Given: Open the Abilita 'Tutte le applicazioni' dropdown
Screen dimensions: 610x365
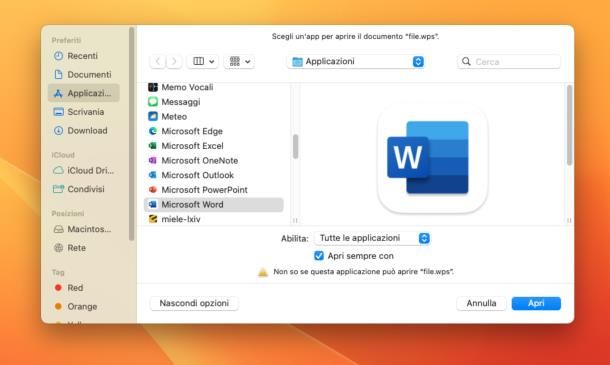Looking at the screenshot, I should (x=372, y=238).
